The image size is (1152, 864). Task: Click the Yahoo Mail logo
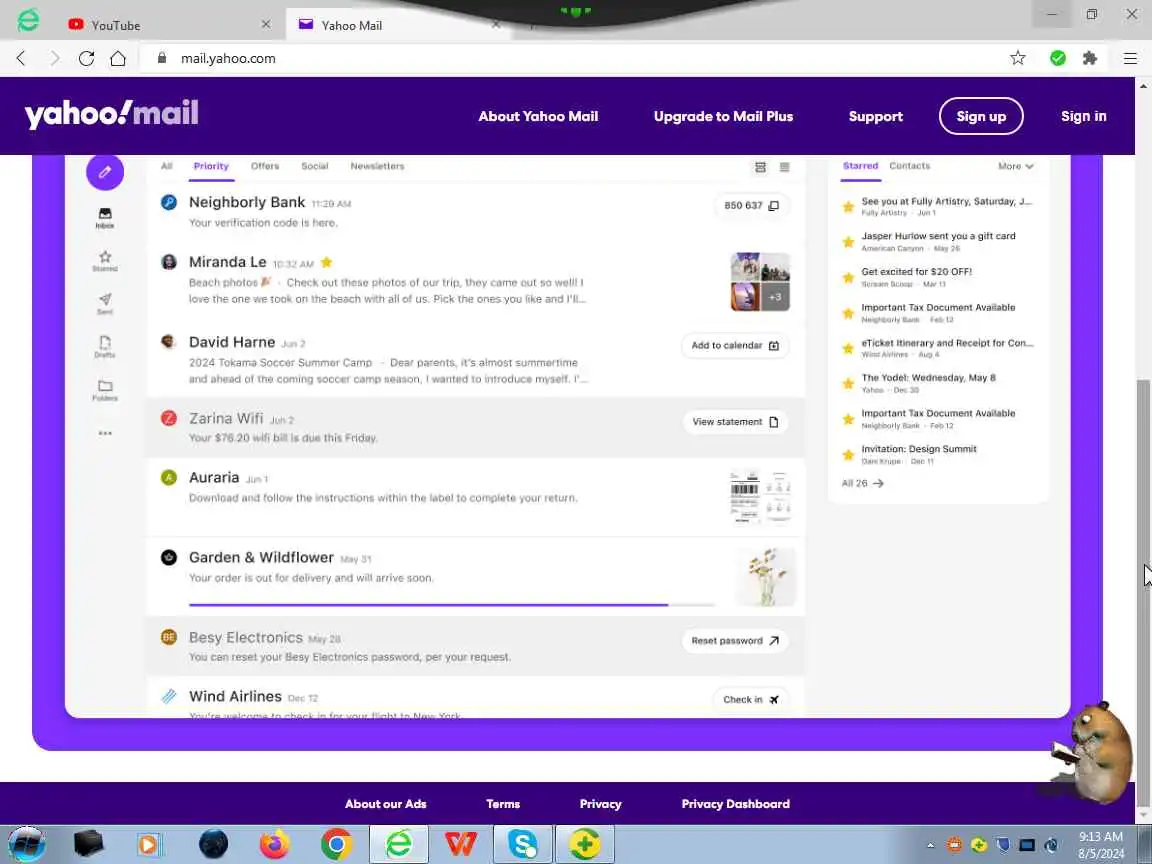(112, 114)
